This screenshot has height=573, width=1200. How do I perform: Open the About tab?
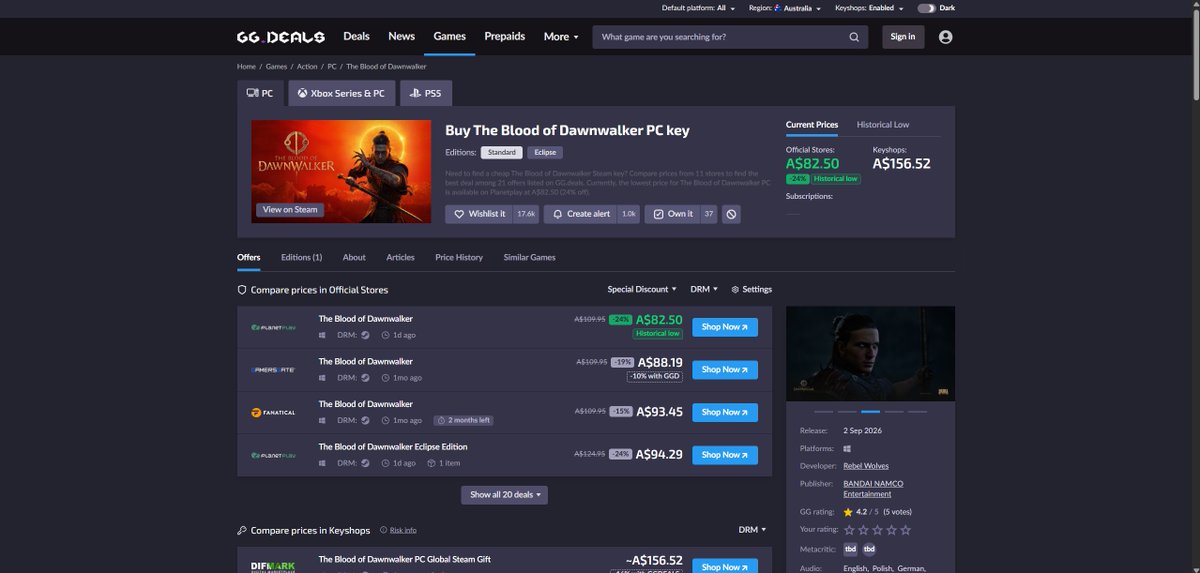(354, 257)
